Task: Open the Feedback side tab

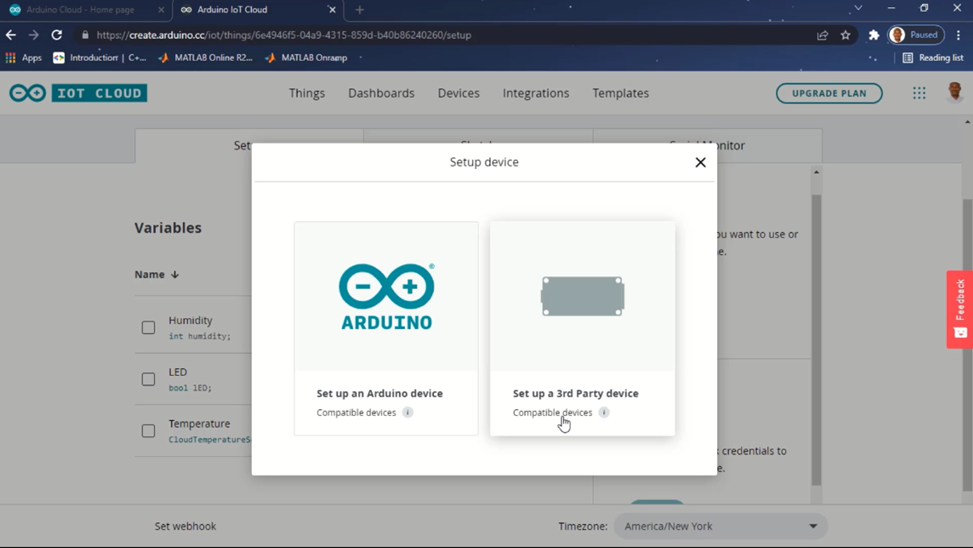Action: pyautogui.click(x=960, y=309)
